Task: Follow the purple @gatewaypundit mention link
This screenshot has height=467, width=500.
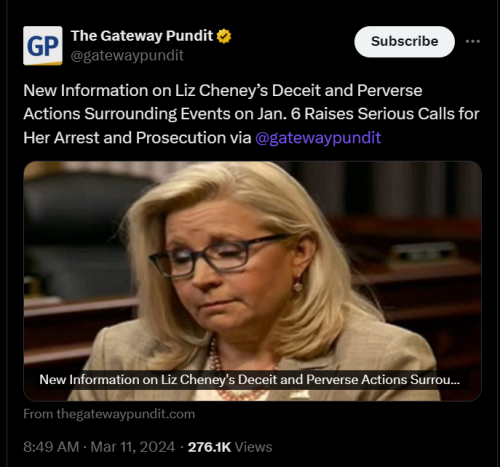Action: click(318, 138)
